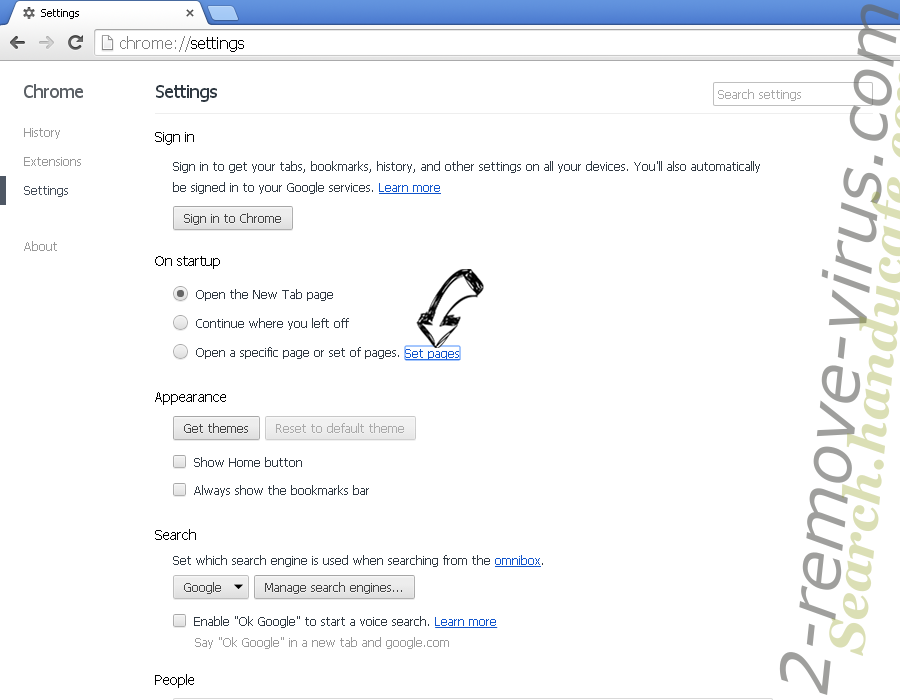This screenshot has height=700, width=900.
Task: Select Settings in the sidebar
Action: [45, 190]
